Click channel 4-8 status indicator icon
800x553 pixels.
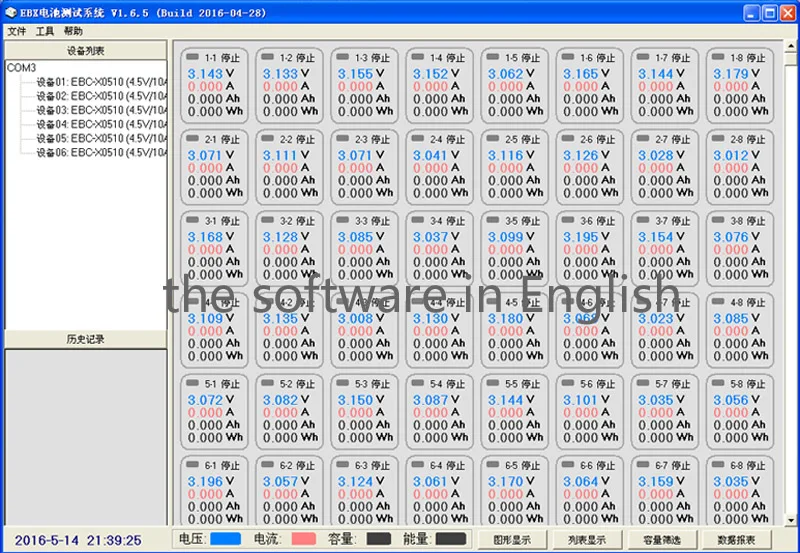tap(718, 301)
